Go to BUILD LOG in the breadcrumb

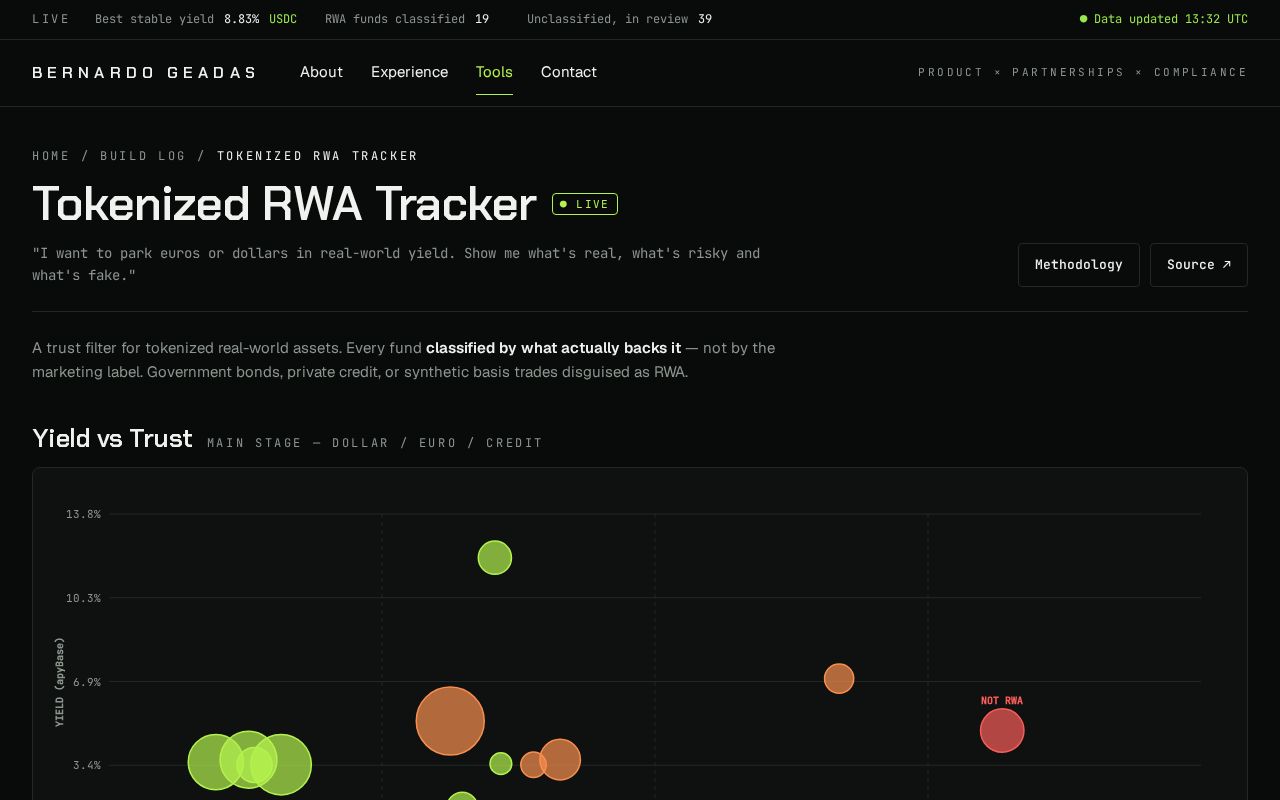coord(143,156)
